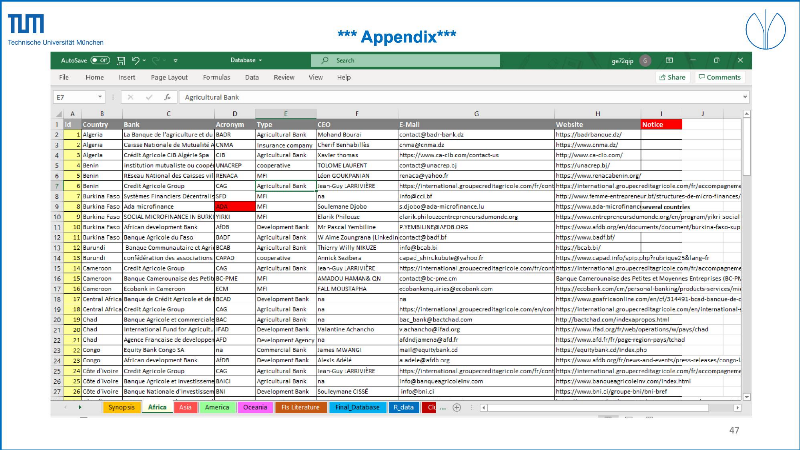This screenshot has height=450, width=800.
Task: Click the Comments button
Action: (x=719, y=77)
